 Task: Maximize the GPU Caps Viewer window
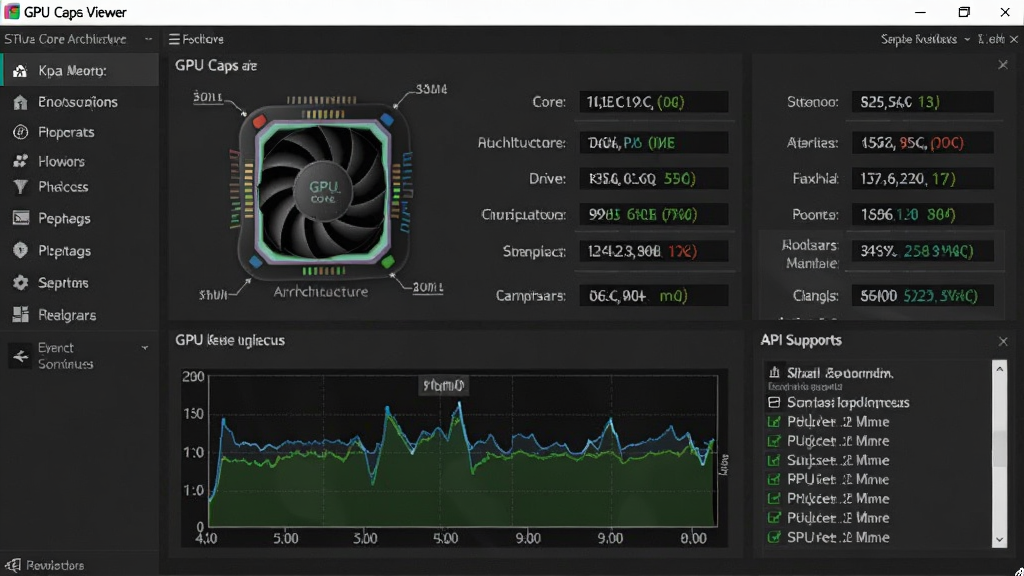(964, 12)
